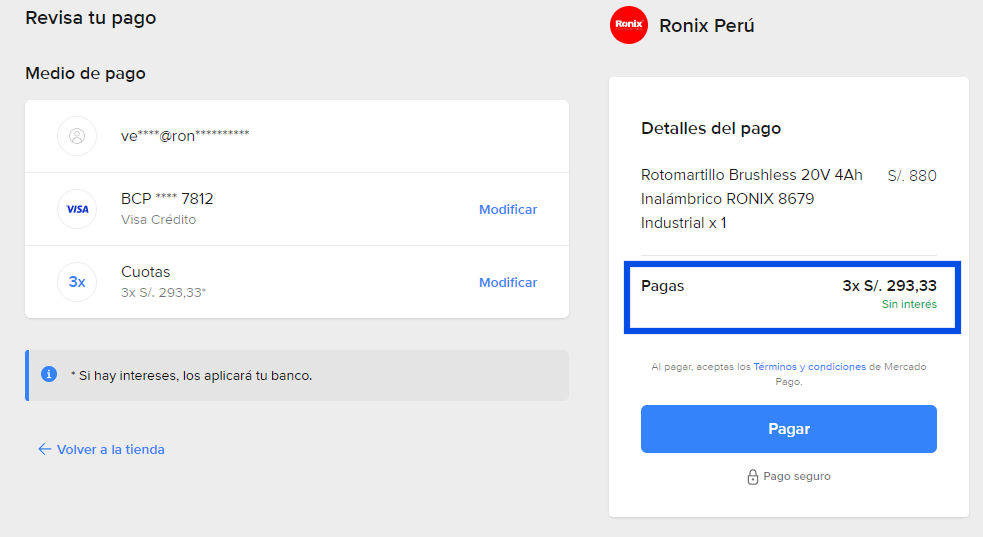The width and height of the screenshot is (983, 537).
Task: Modify the BCP Visa card payment method
Action: [508, 209]
